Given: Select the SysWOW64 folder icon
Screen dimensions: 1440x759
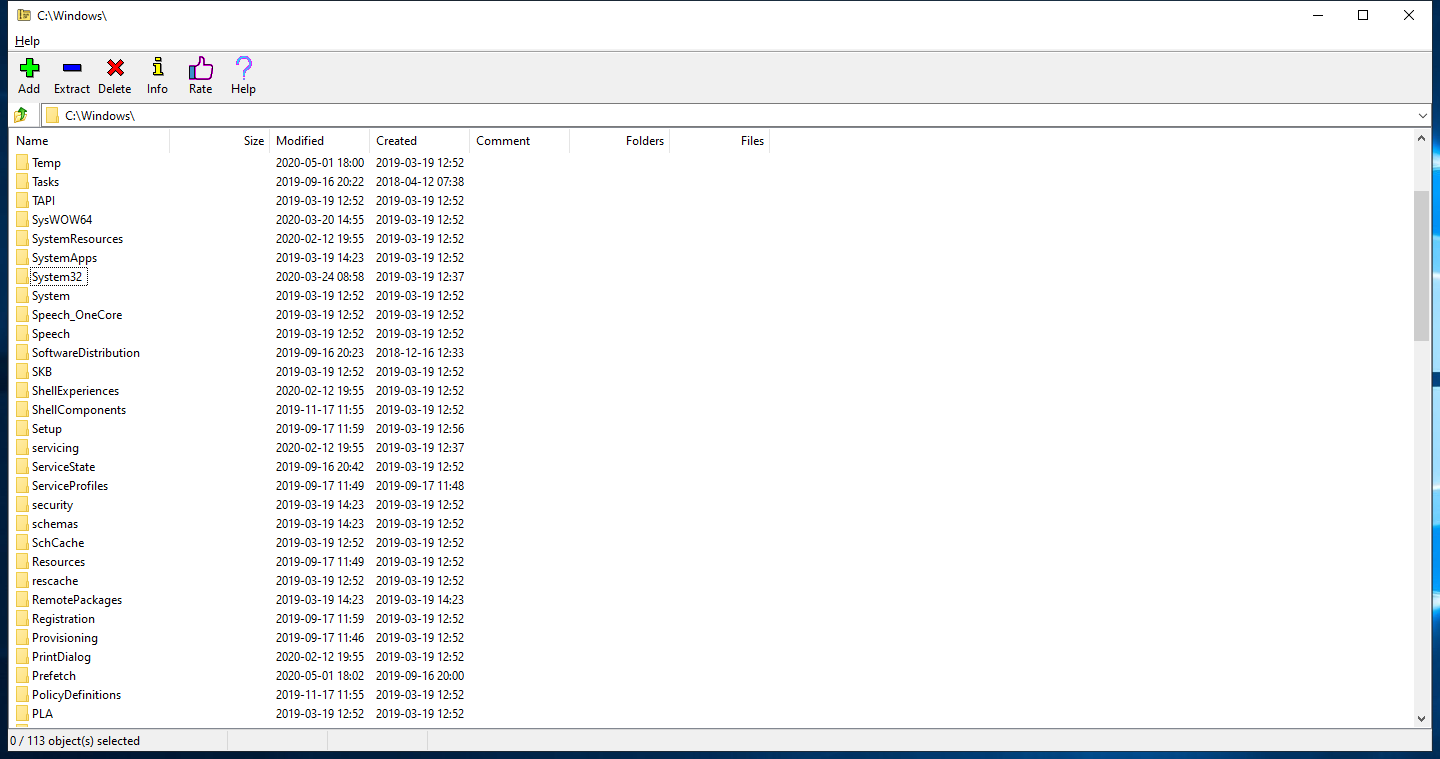Looking at the screenshot, I should 22,219.
